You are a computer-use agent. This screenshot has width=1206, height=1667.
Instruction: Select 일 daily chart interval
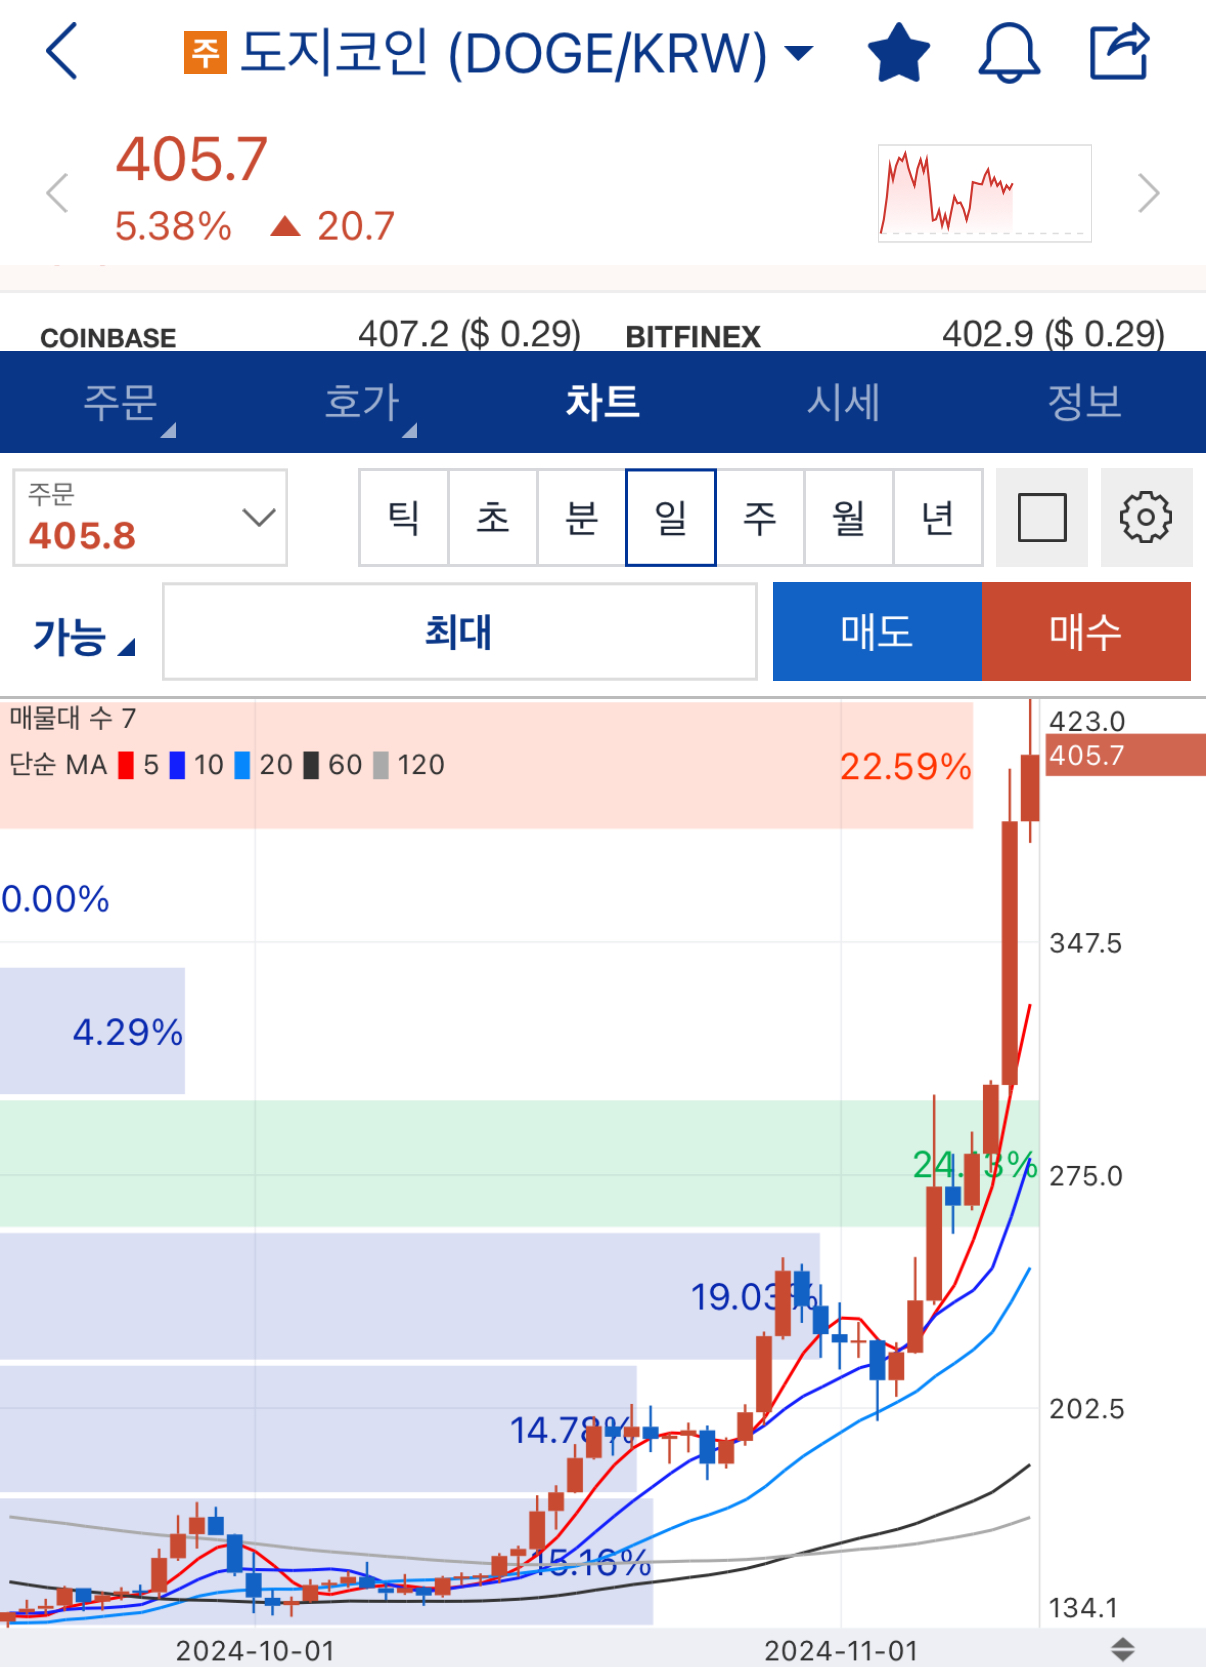coord(671,518)
